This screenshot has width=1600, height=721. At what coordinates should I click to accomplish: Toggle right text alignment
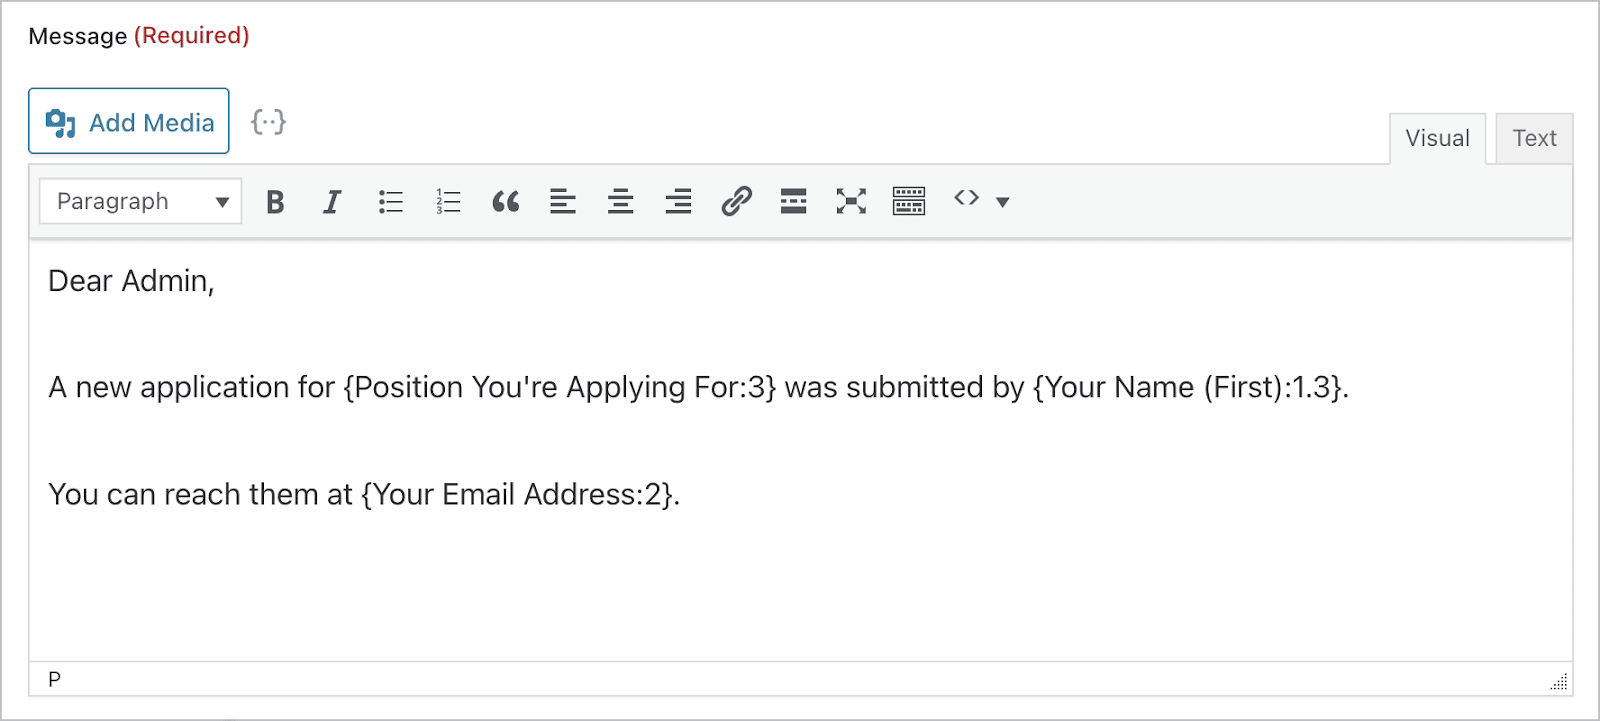click(x=677, y=201)
